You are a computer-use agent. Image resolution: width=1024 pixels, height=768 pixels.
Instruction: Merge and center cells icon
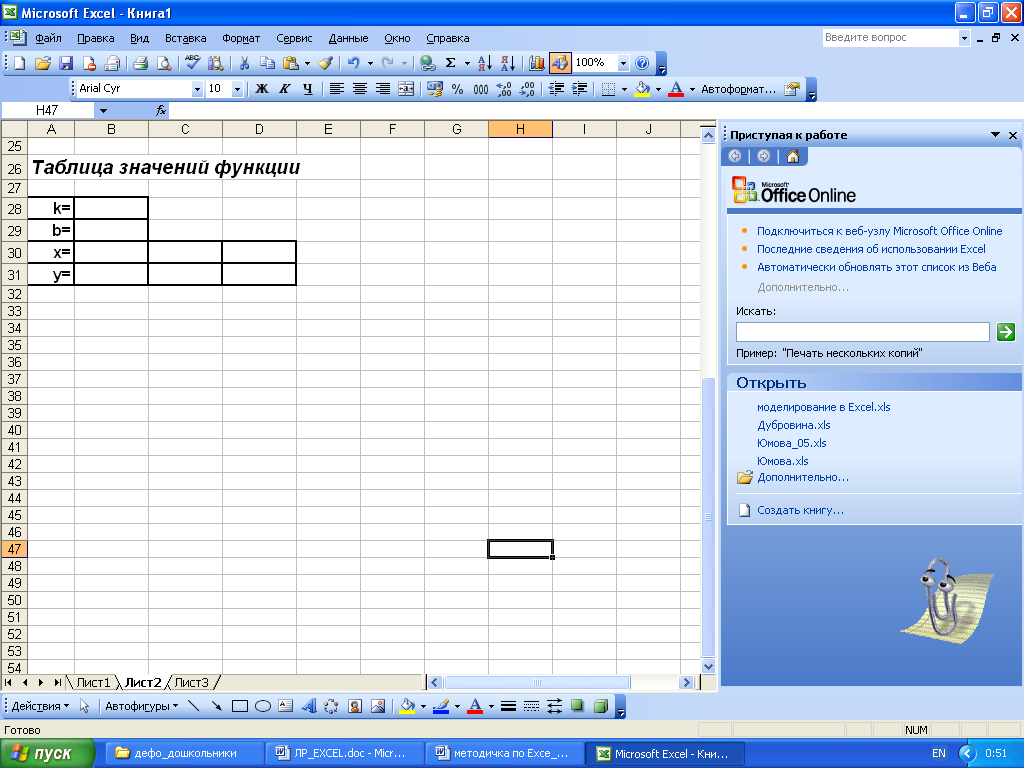(406, 89)
